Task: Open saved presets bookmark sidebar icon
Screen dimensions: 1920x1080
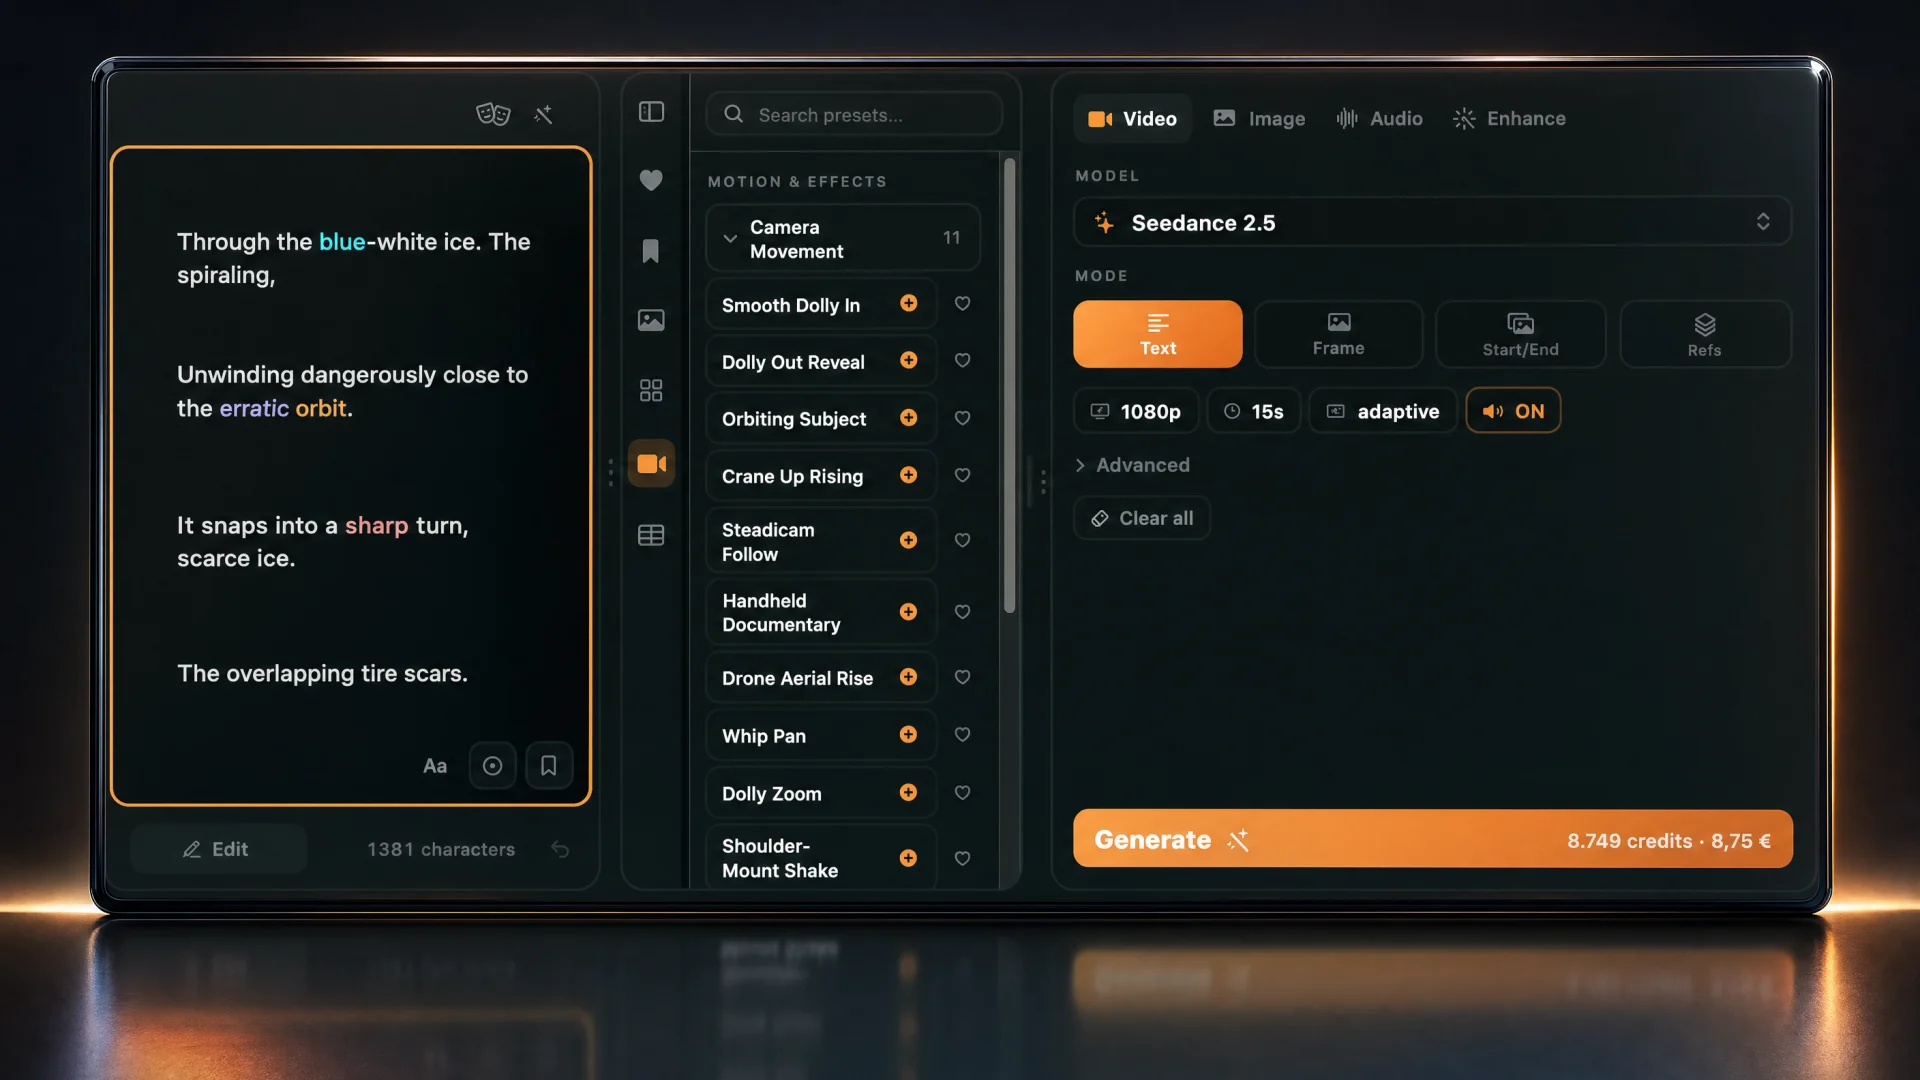Action: click(651, 250)
